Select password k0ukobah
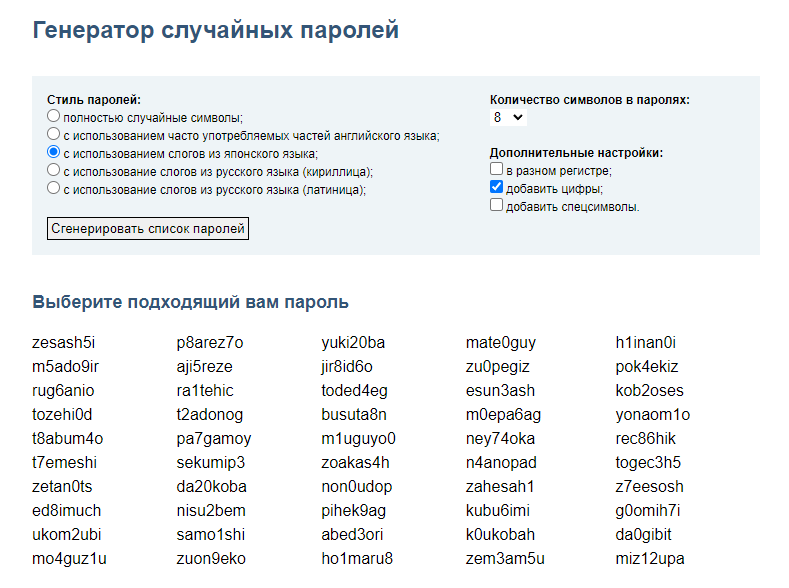Screen dimensions: 789x588 tap(501, 535)
